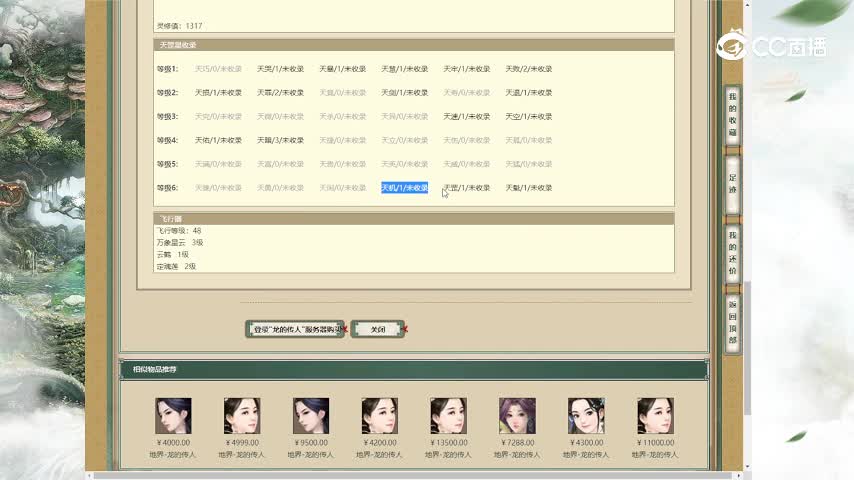Image resolution: width=854 pixels, height=480 pixels.
Task: Click the 关闭 button
Action: click(377, 329)
